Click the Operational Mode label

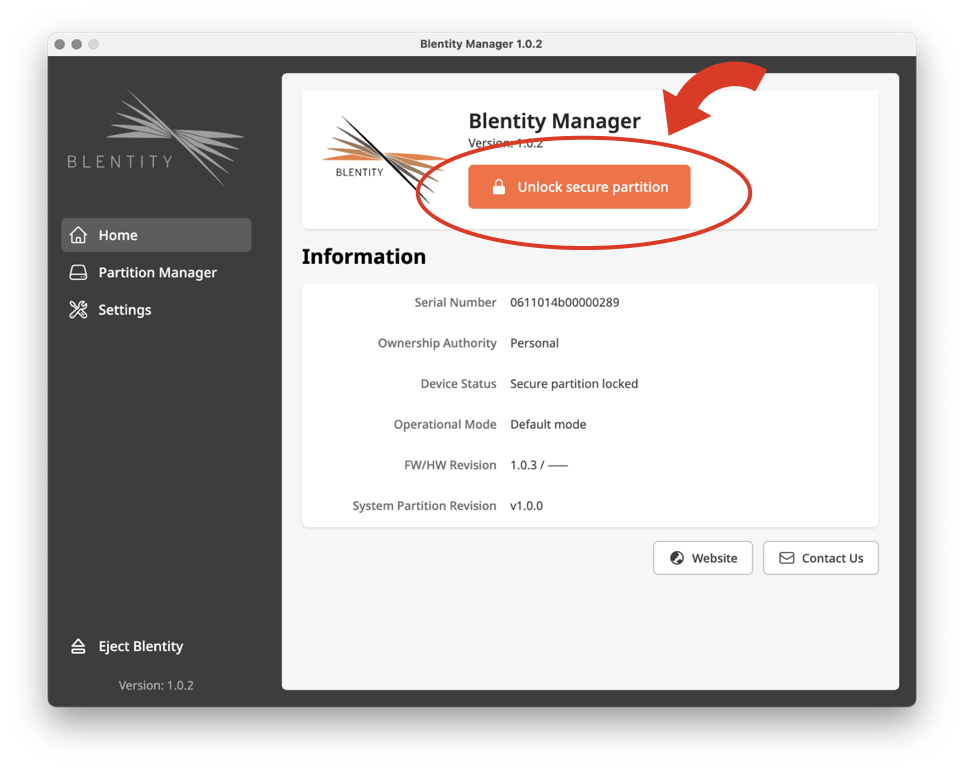click(x=444, y=424)
